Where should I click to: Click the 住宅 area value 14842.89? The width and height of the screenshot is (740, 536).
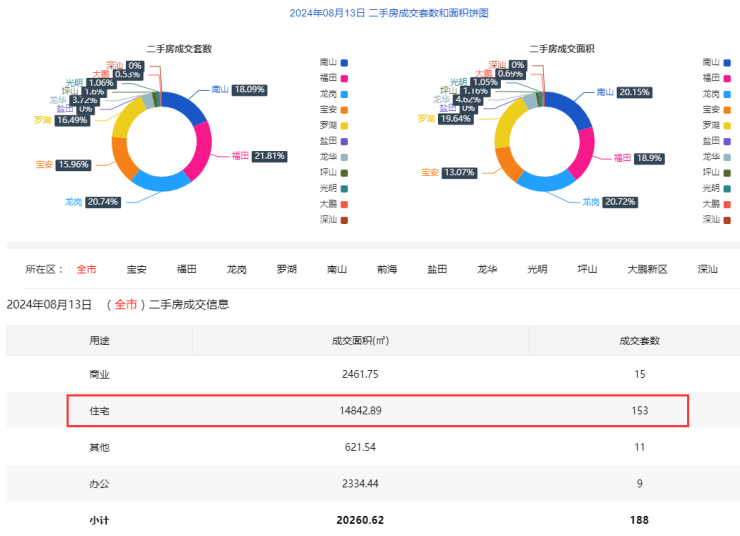360,410
